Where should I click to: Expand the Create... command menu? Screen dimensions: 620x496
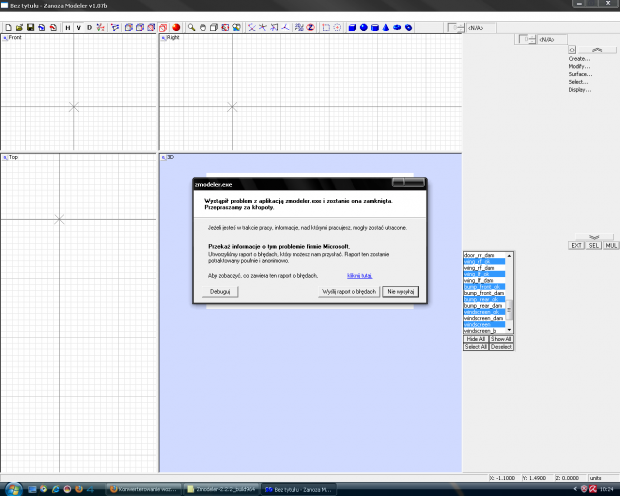[579, 59]
